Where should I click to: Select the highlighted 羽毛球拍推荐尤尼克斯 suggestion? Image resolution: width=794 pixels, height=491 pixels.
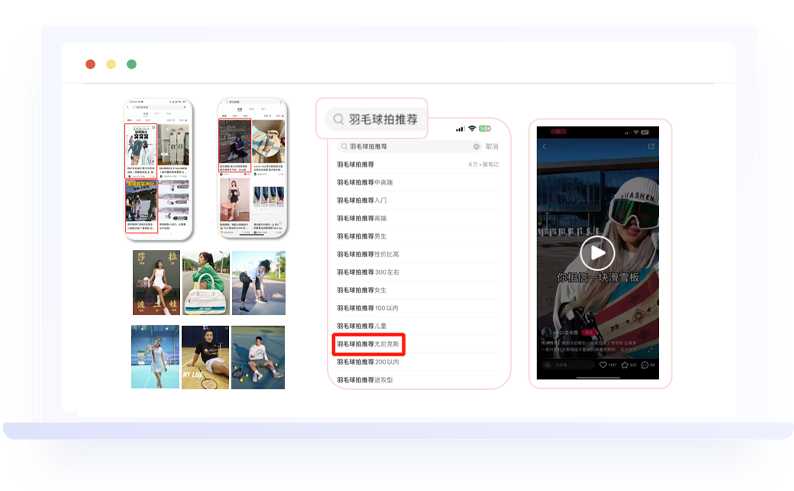(x=369, y=344)
